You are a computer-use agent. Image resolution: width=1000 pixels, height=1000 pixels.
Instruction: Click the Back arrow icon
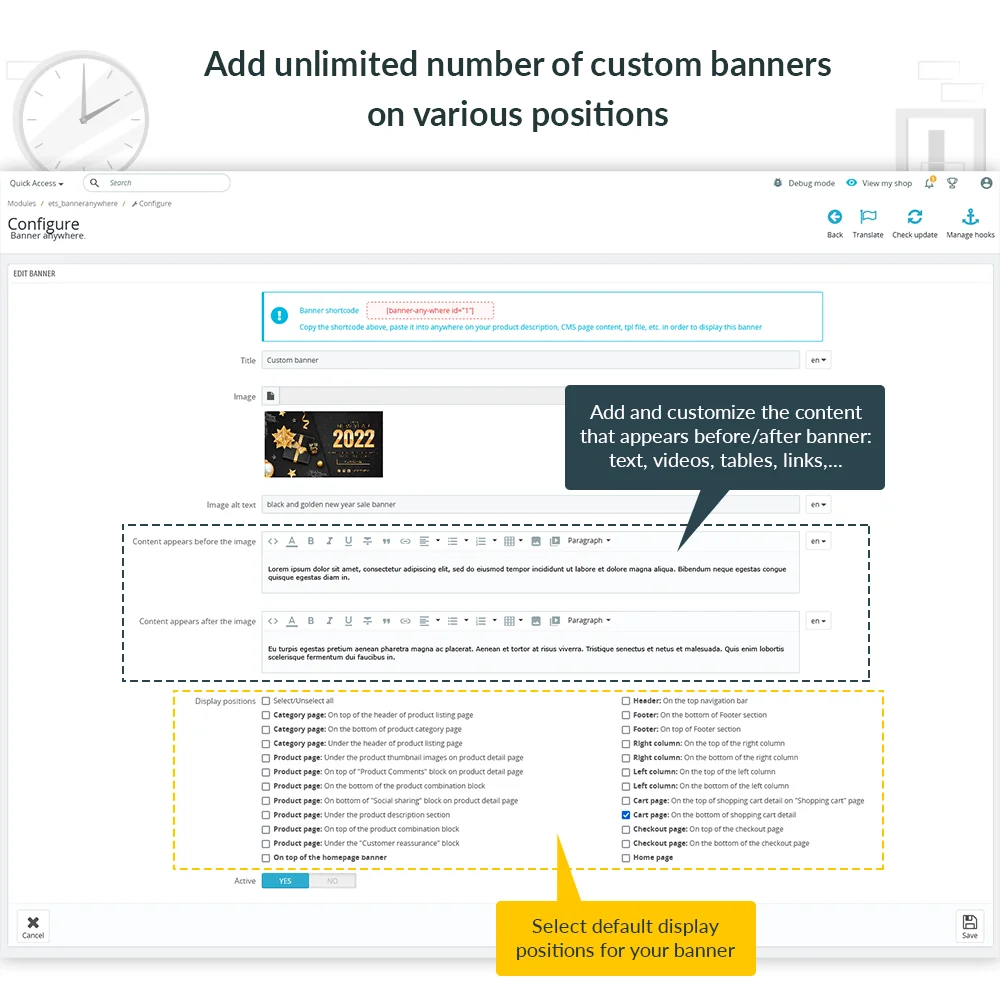tap(834, 217)
